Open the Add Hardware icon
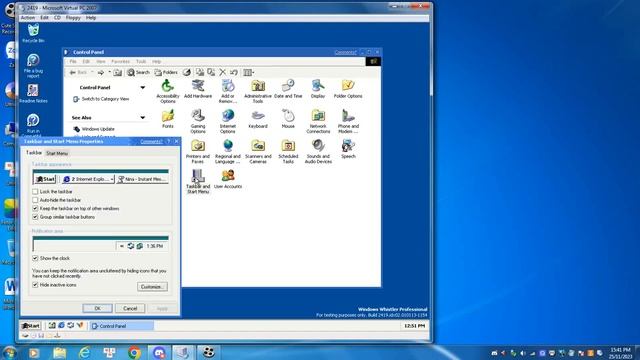 click(198, 89)
